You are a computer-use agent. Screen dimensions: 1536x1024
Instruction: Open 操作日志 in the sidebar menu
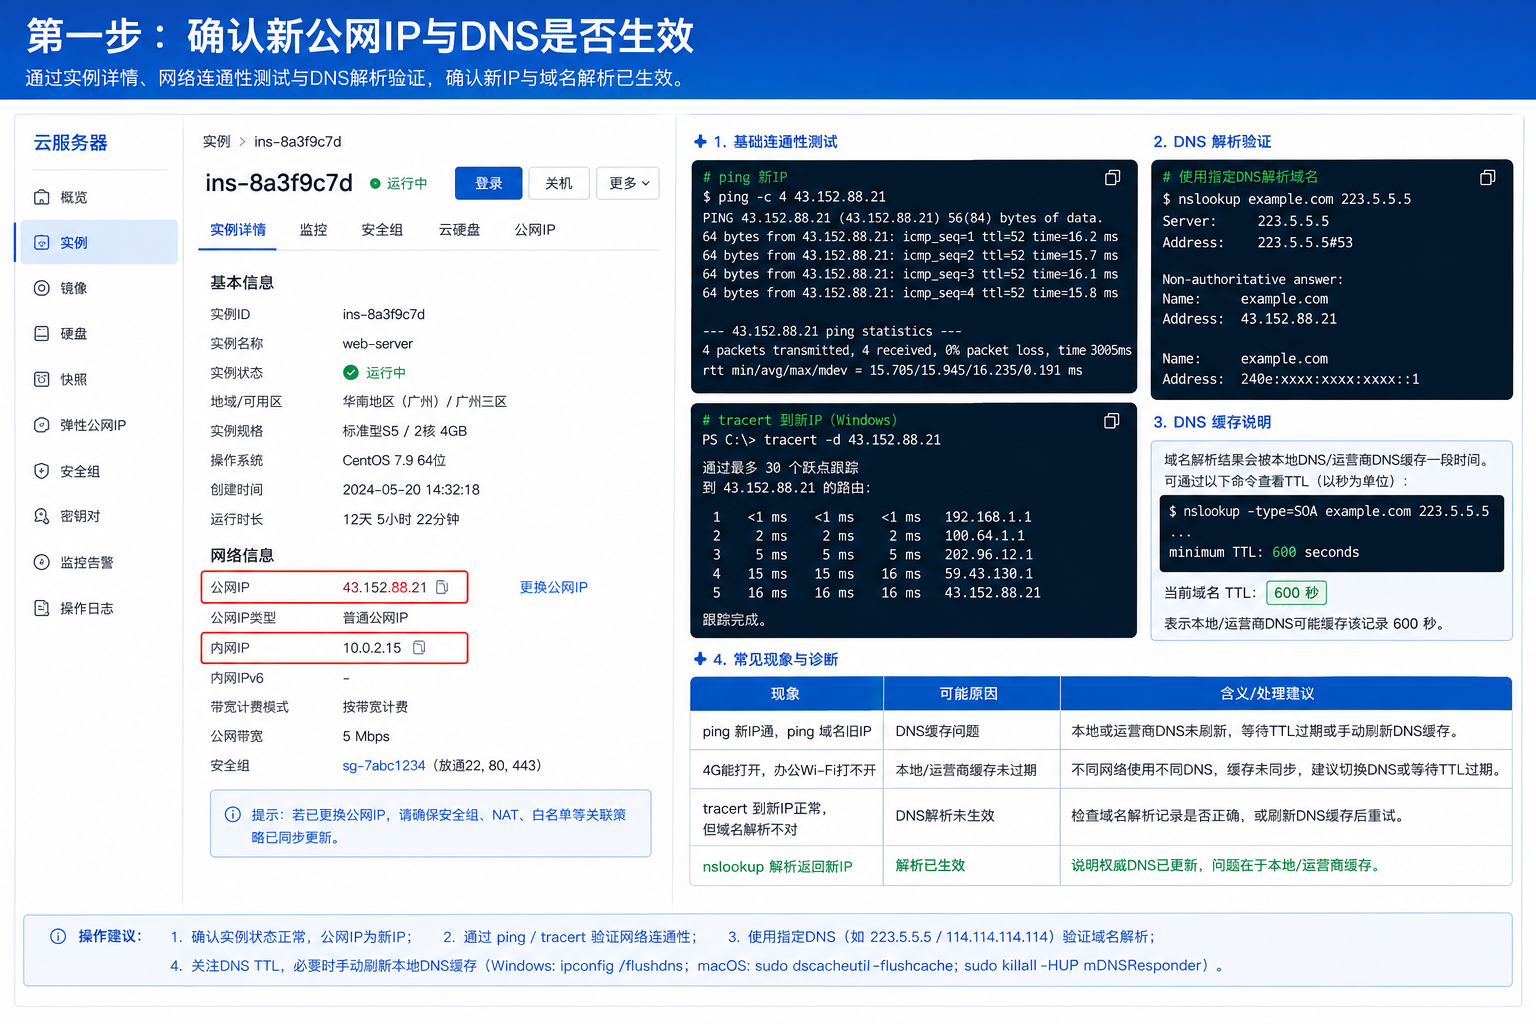(99, 608)
